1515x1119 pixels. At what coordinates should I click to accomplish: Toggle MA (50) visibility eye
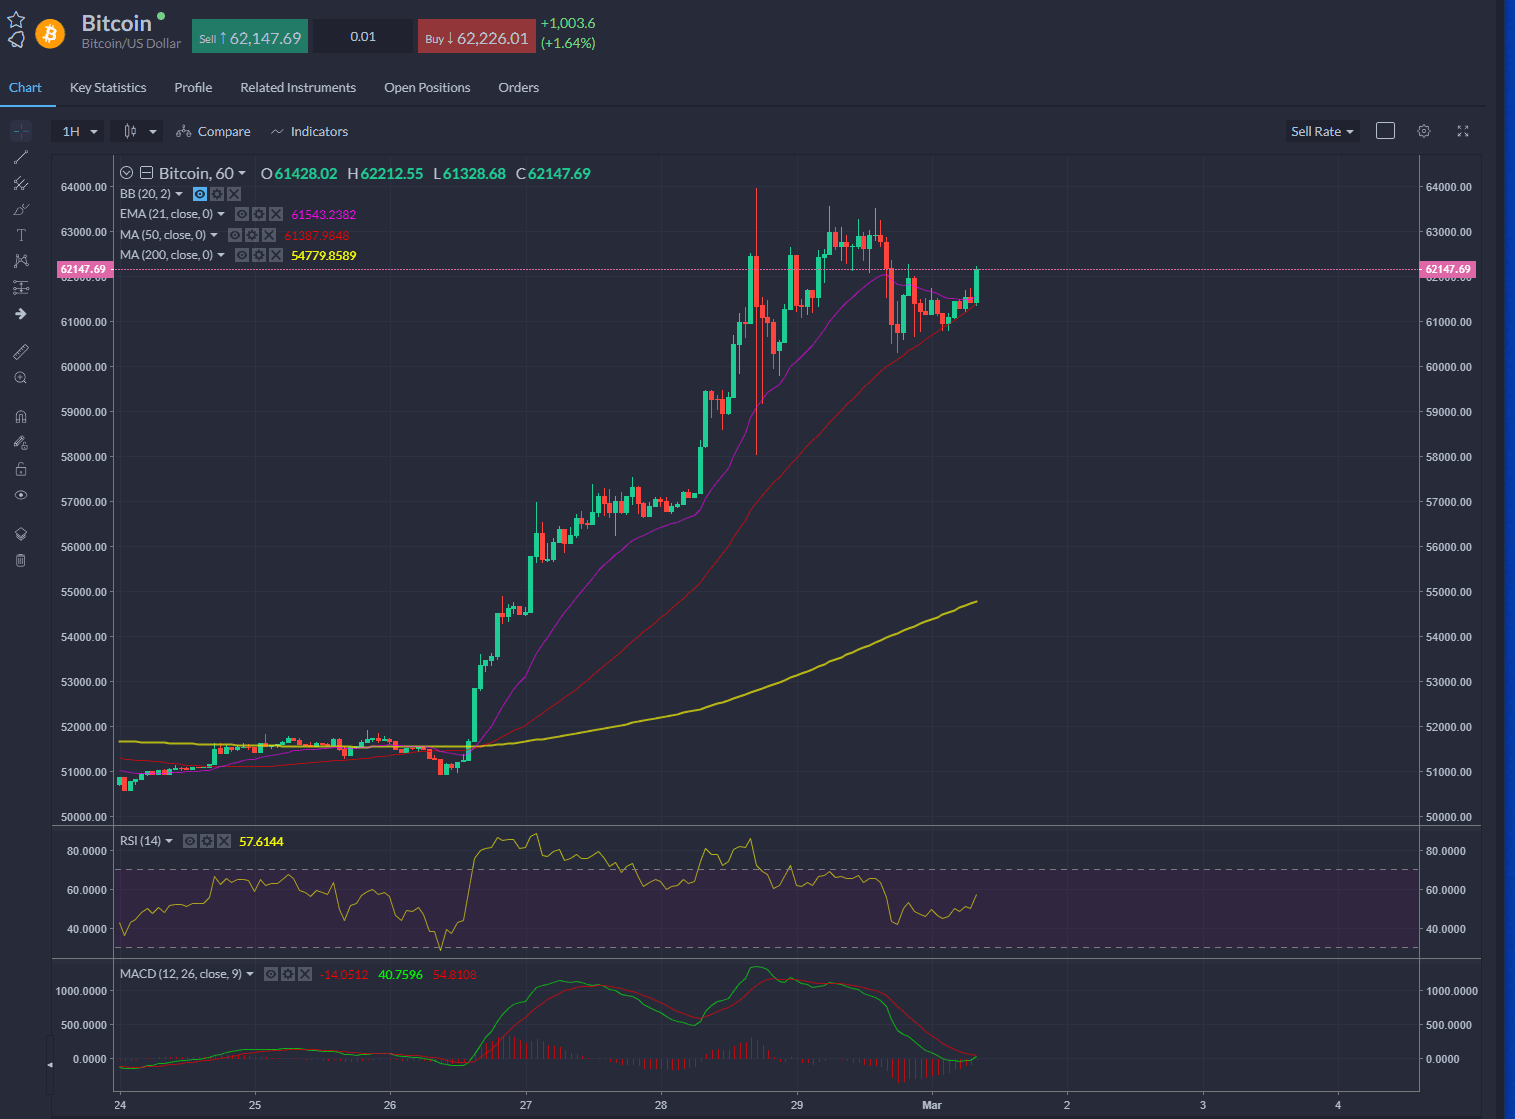235,235
